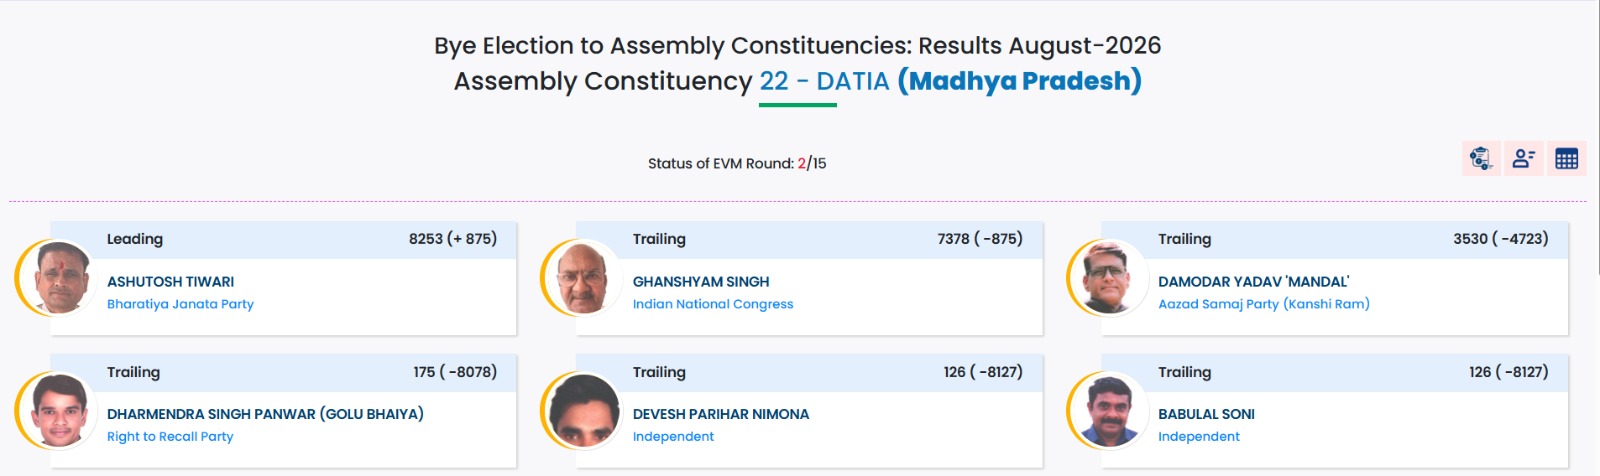
Task: Click Ashutosh Tiwari's candidate photo
Action: point(60,278)
